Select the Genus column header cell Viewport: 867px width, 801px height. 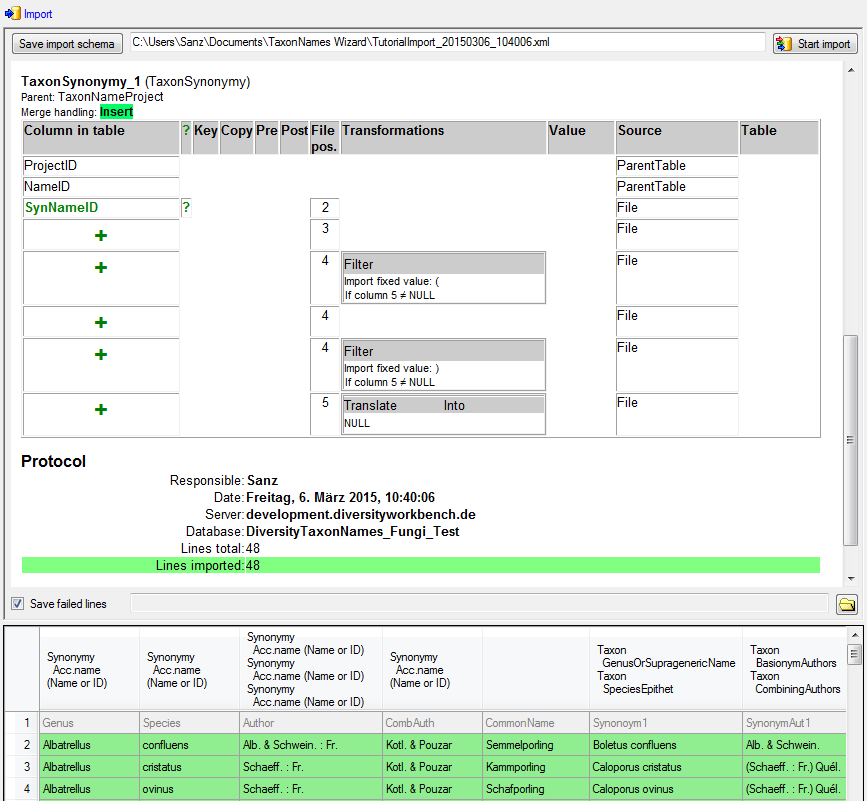tap(89, 723)
